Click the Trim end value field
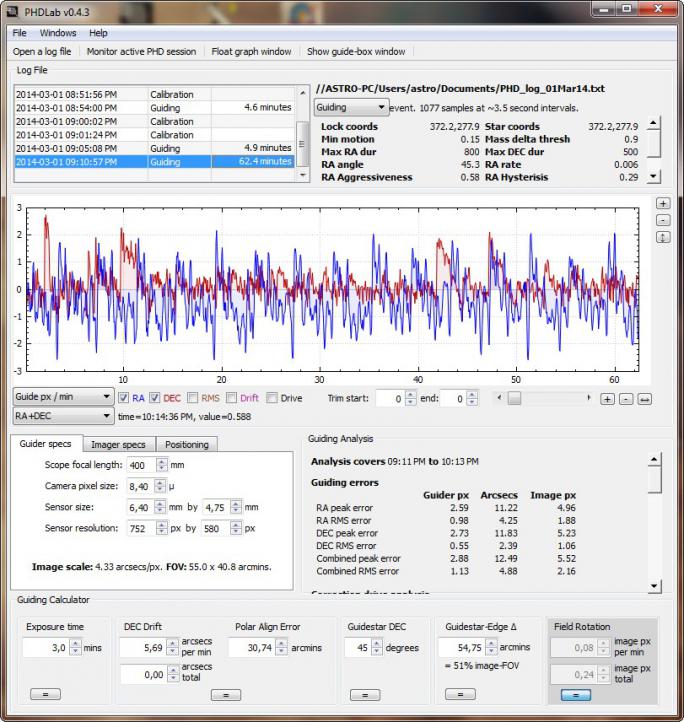 (x=452, y=398)
